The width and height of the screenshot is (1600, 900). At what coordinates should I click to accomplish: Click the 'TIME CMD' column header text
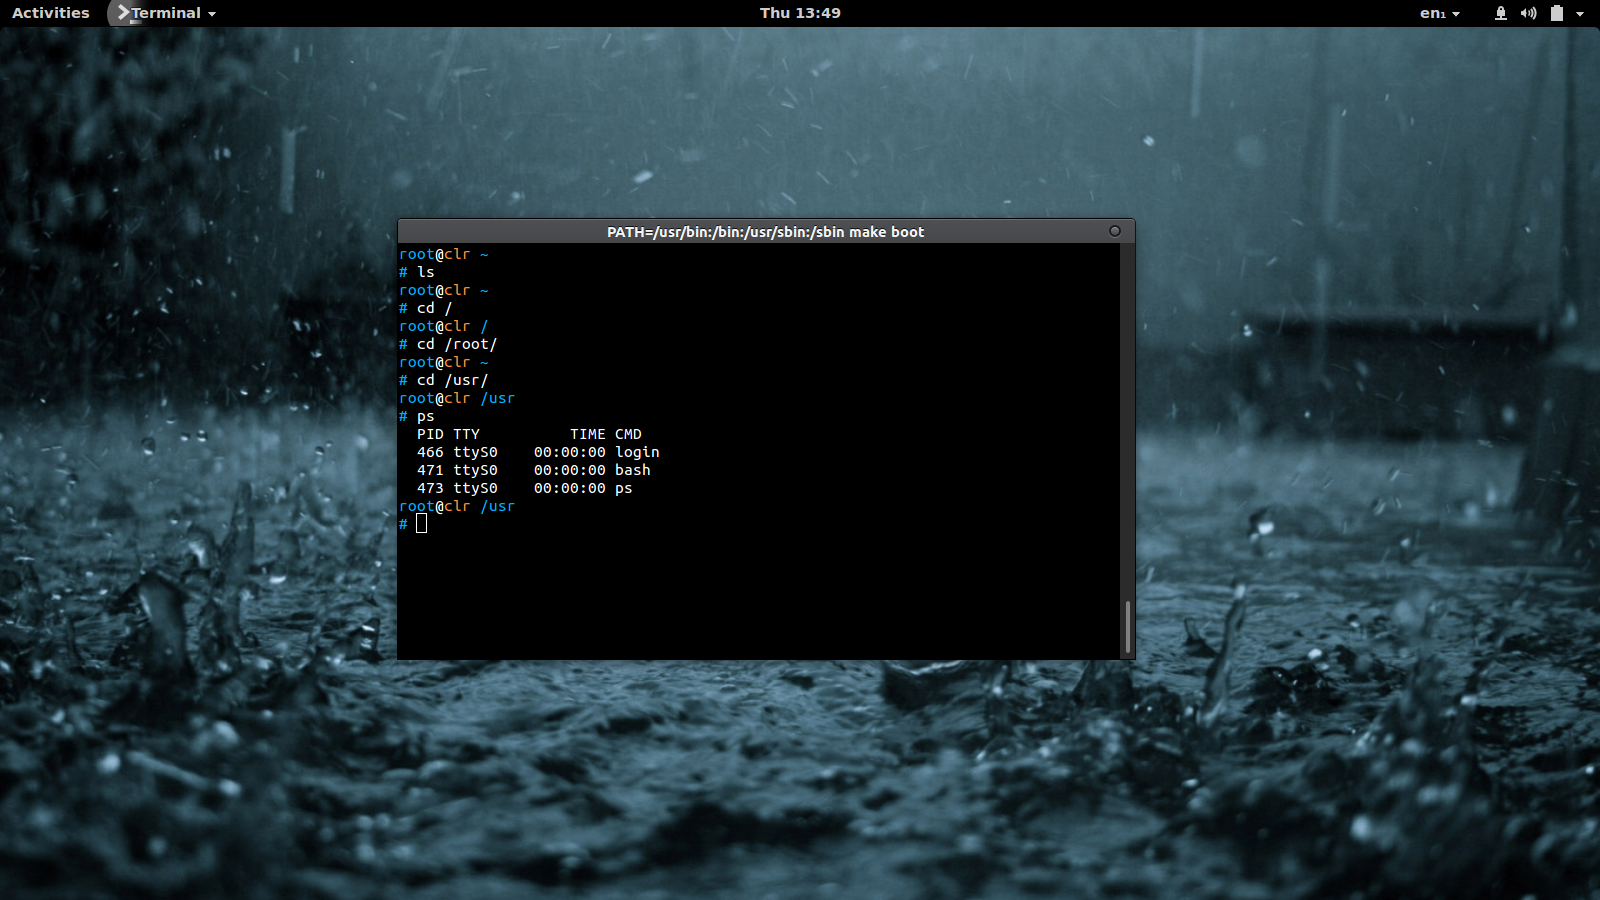pos(606,434)
